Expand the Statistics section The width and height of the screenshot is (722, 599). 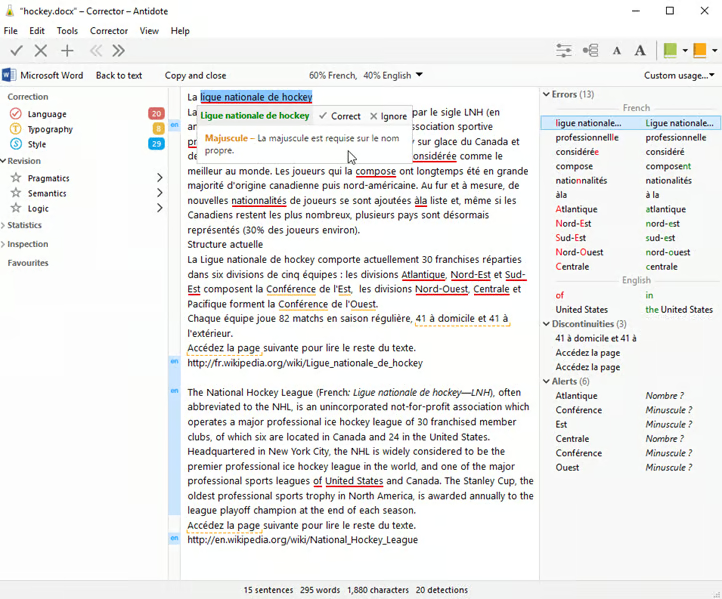25,225
